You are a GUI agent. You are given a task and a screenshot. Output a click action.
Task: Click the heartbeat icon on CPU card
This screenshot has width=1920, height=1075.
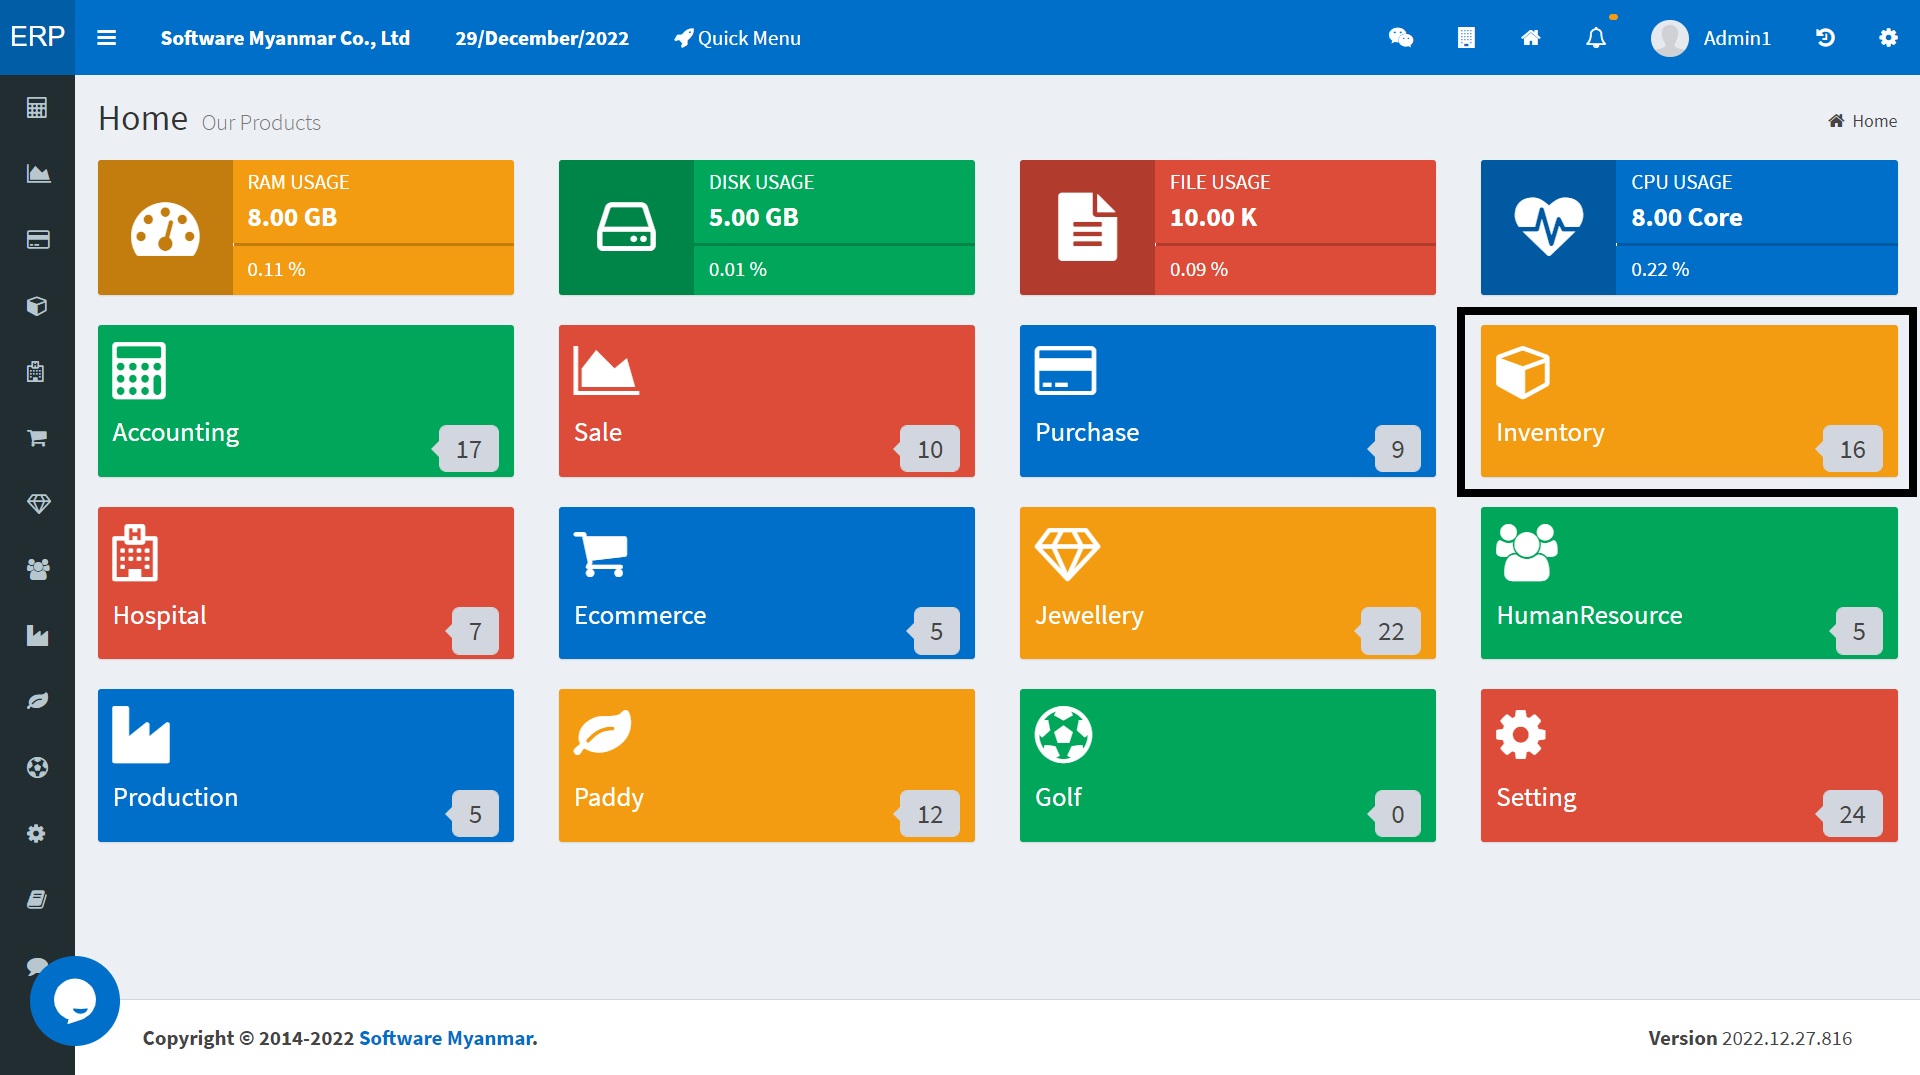tap(1548, 226)
